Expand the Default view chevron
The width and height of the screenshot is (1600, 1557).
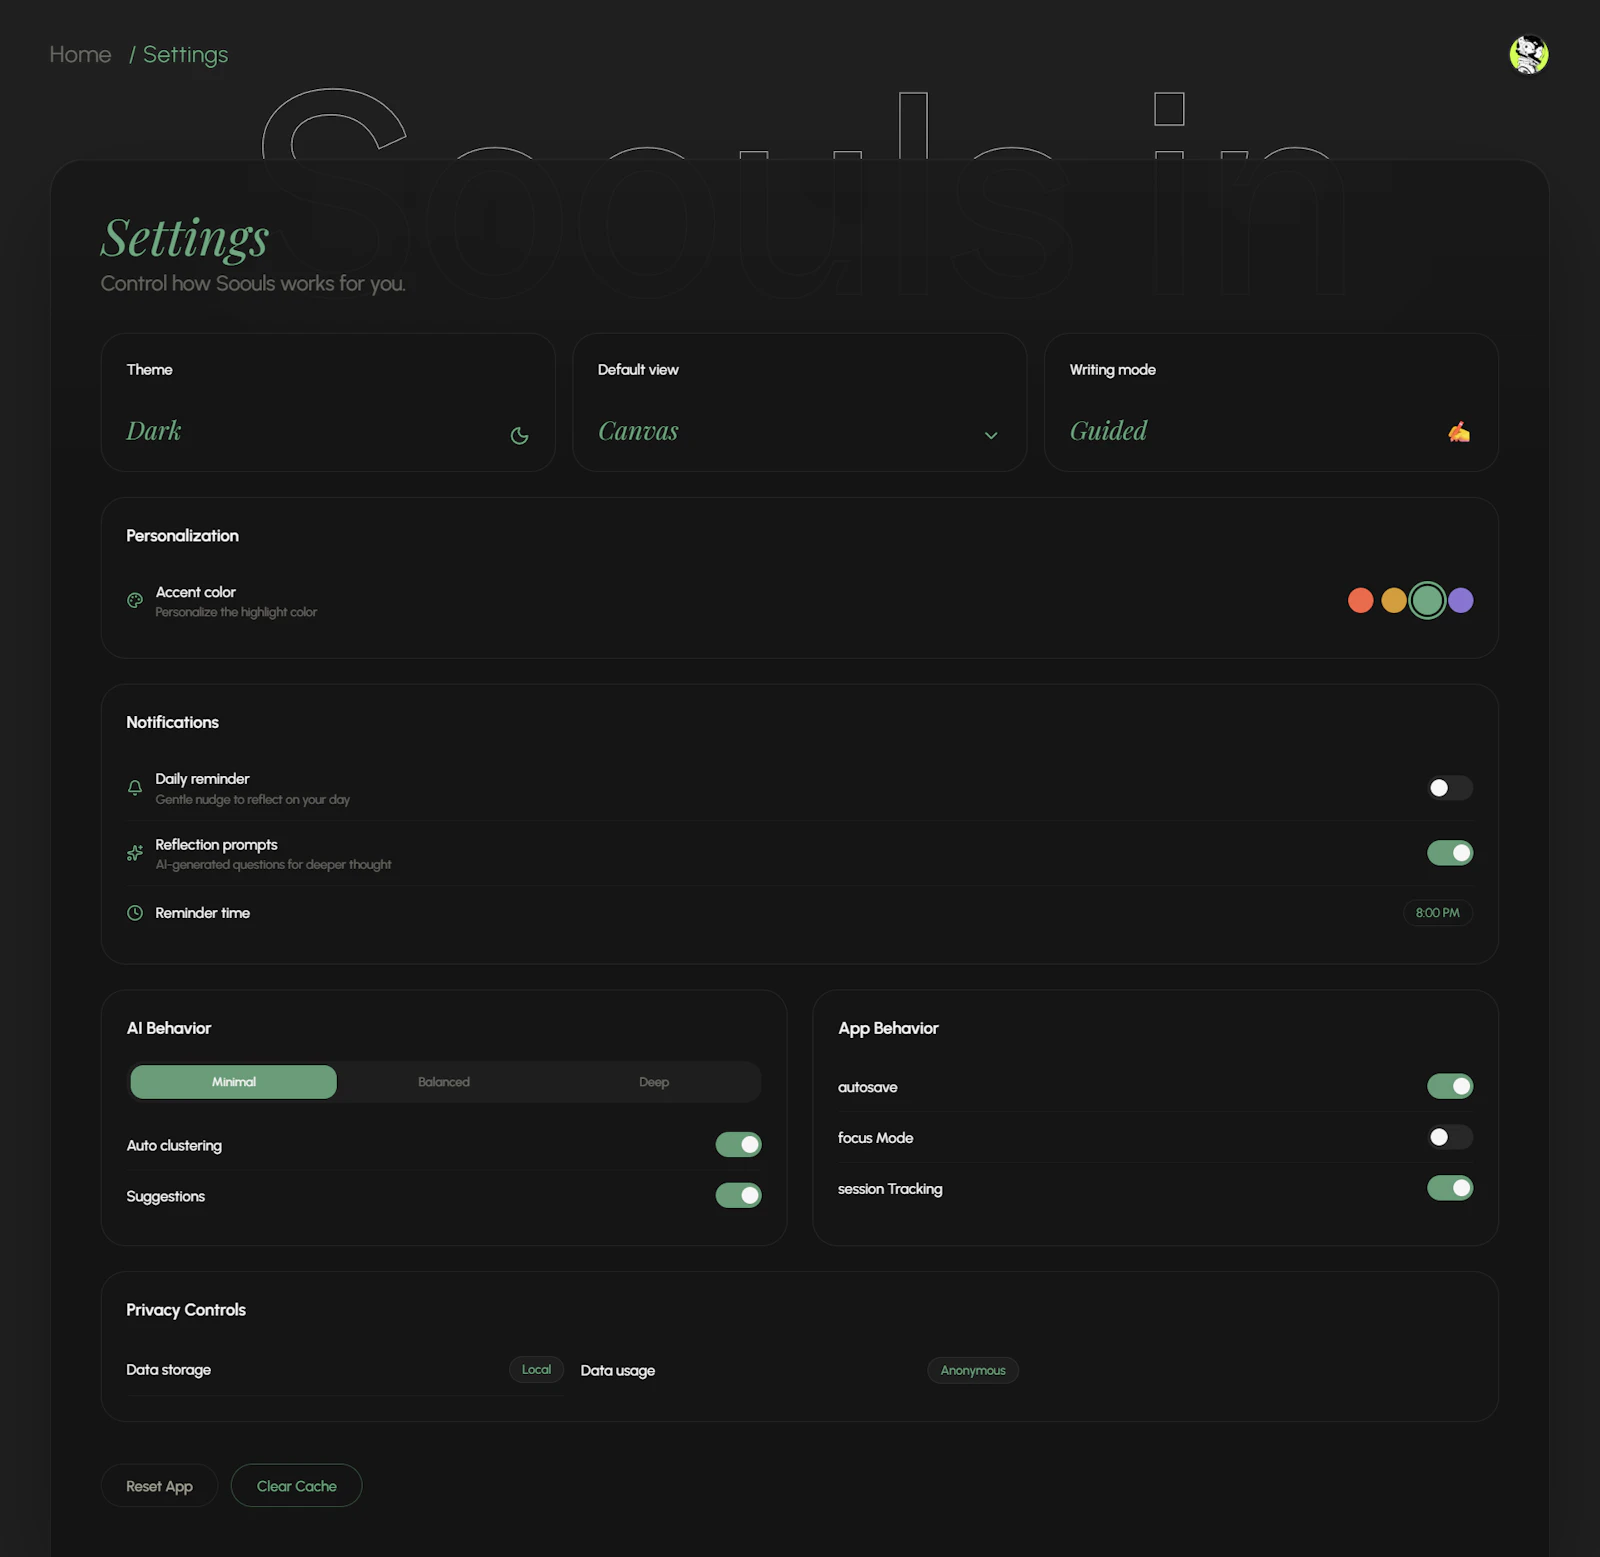991,435
